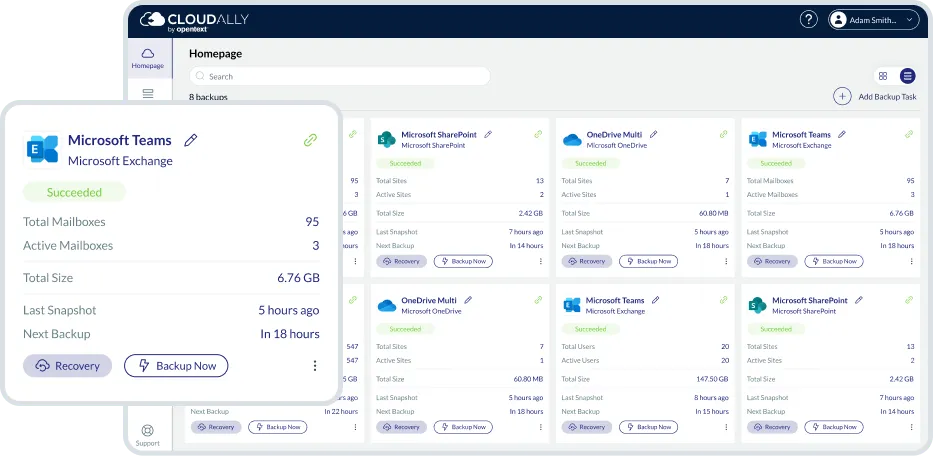Go to Homepage in the sidebar

(x=148, y=59)
